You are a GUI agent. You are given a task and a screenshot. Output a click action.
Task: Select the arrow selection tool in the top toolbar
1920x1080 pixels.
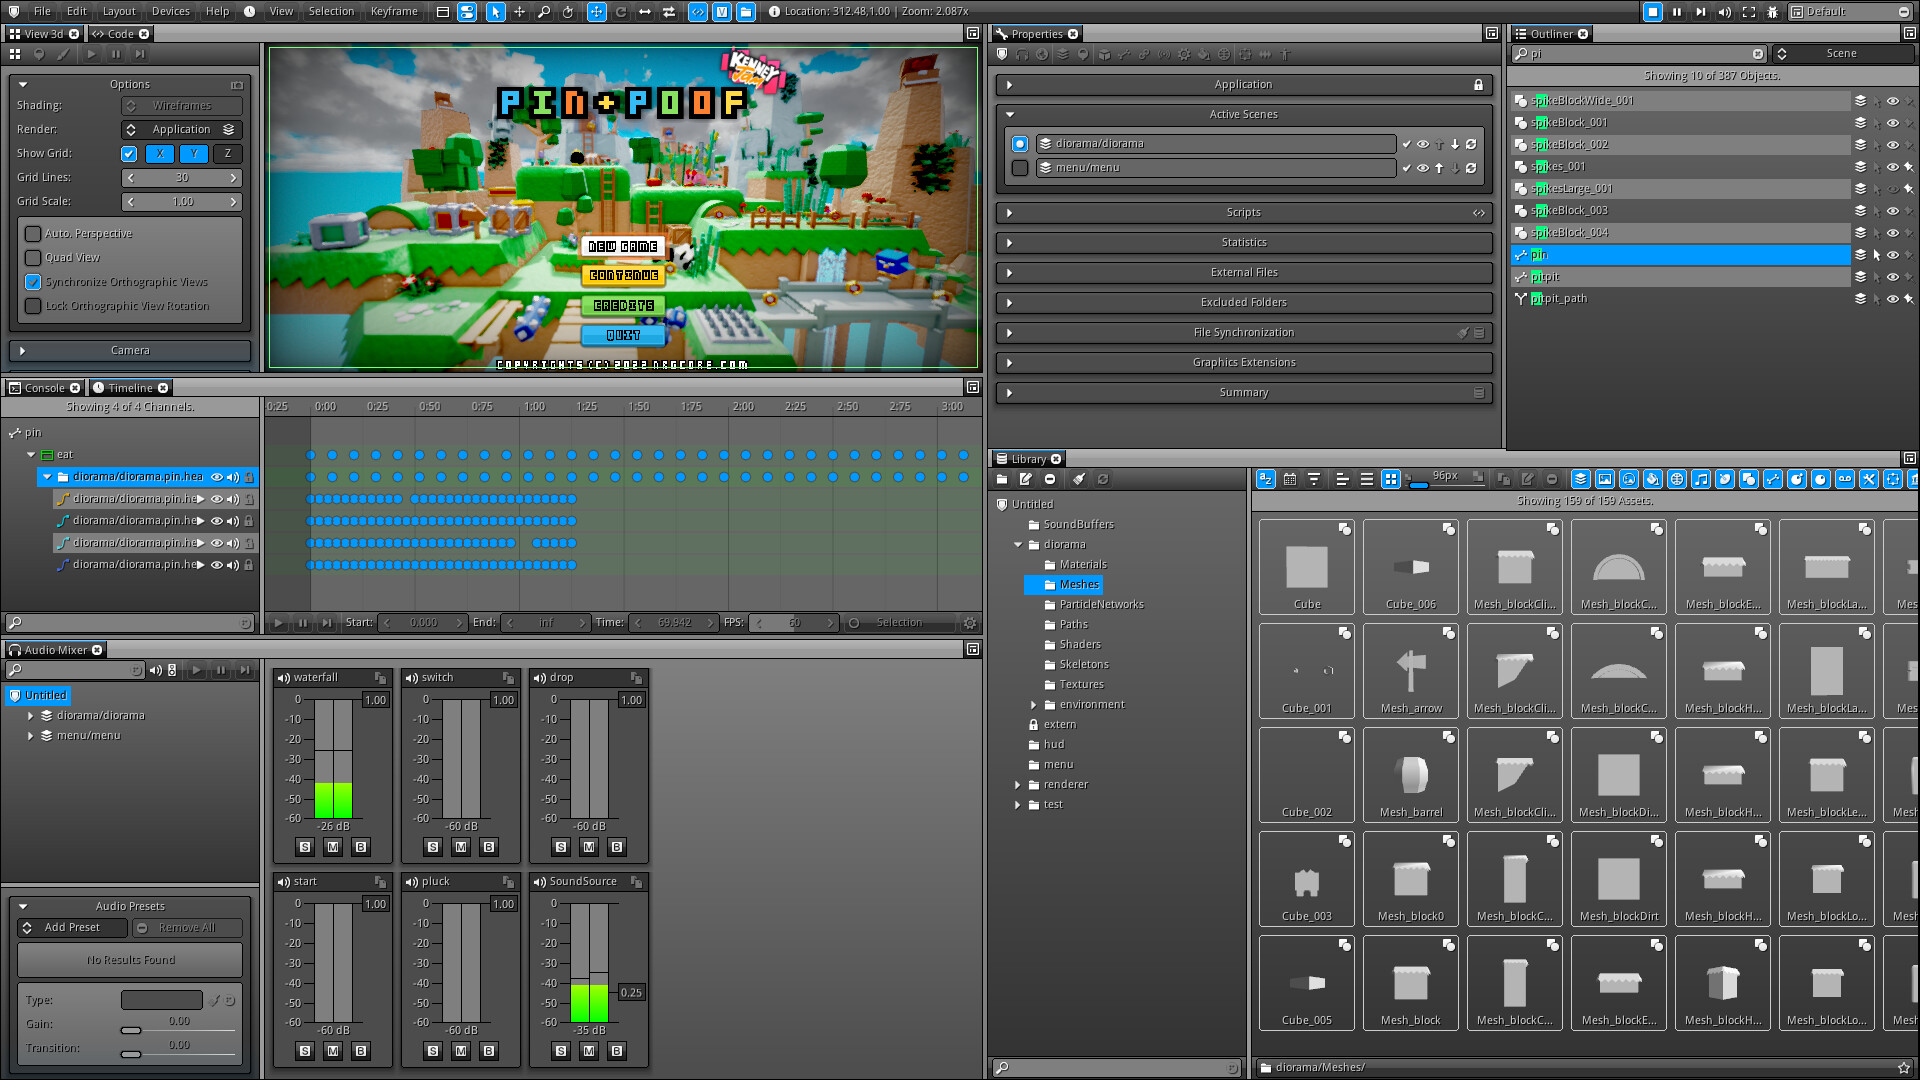pyautogui.click(x=494, y=12)
